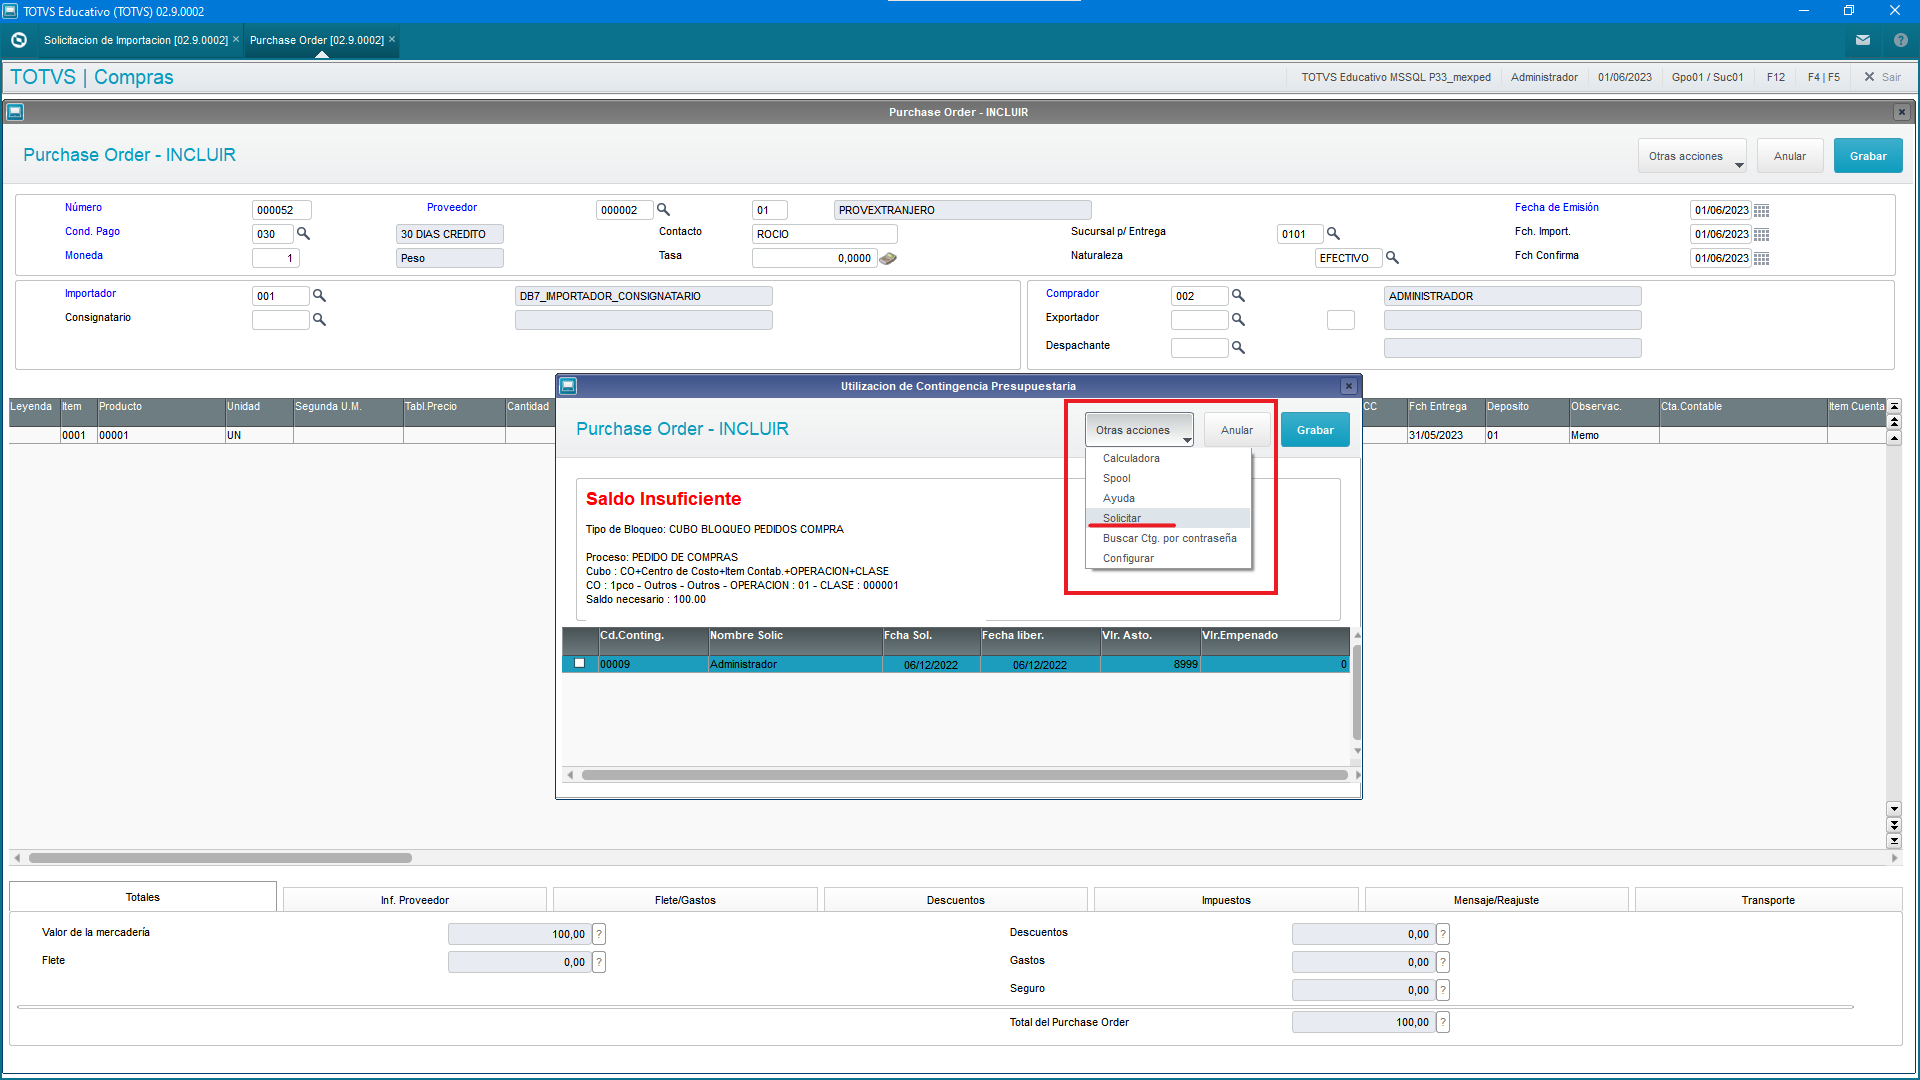
Task: Open the Transporte tab
Action: click(x=1768, y=900)
